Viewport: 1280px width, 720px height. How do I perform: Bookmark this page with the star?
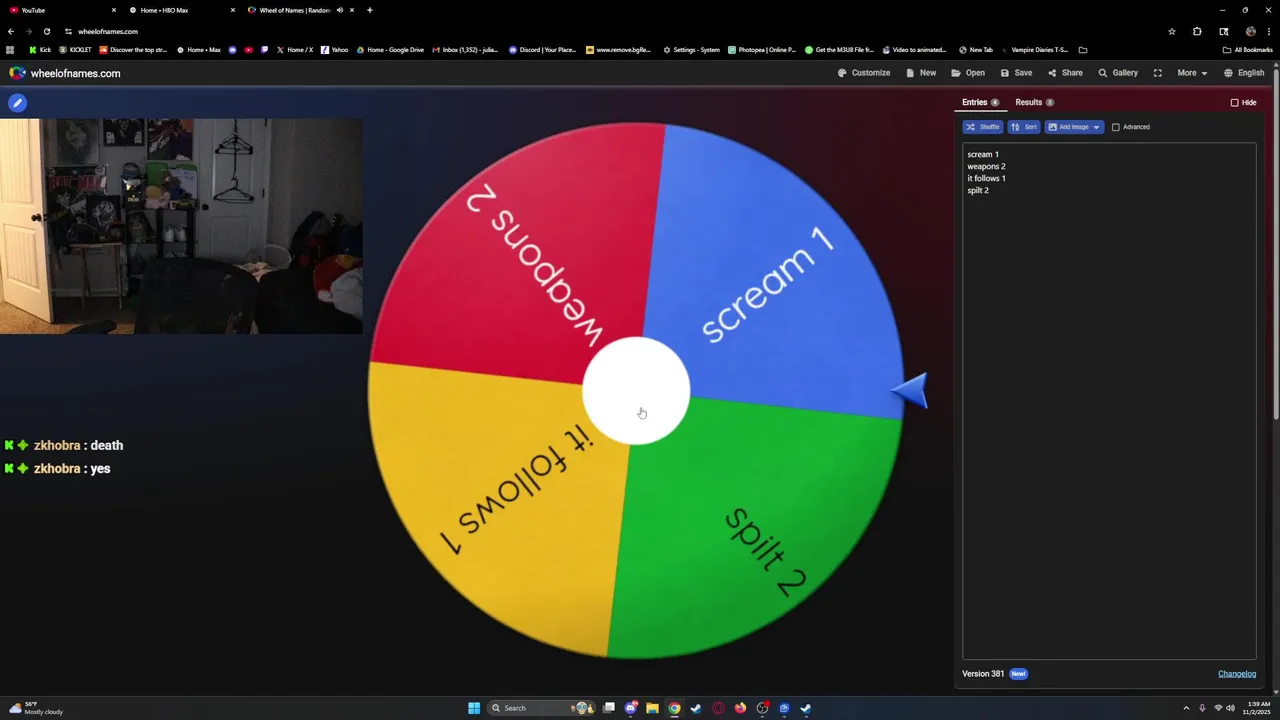pos(1172,31)
